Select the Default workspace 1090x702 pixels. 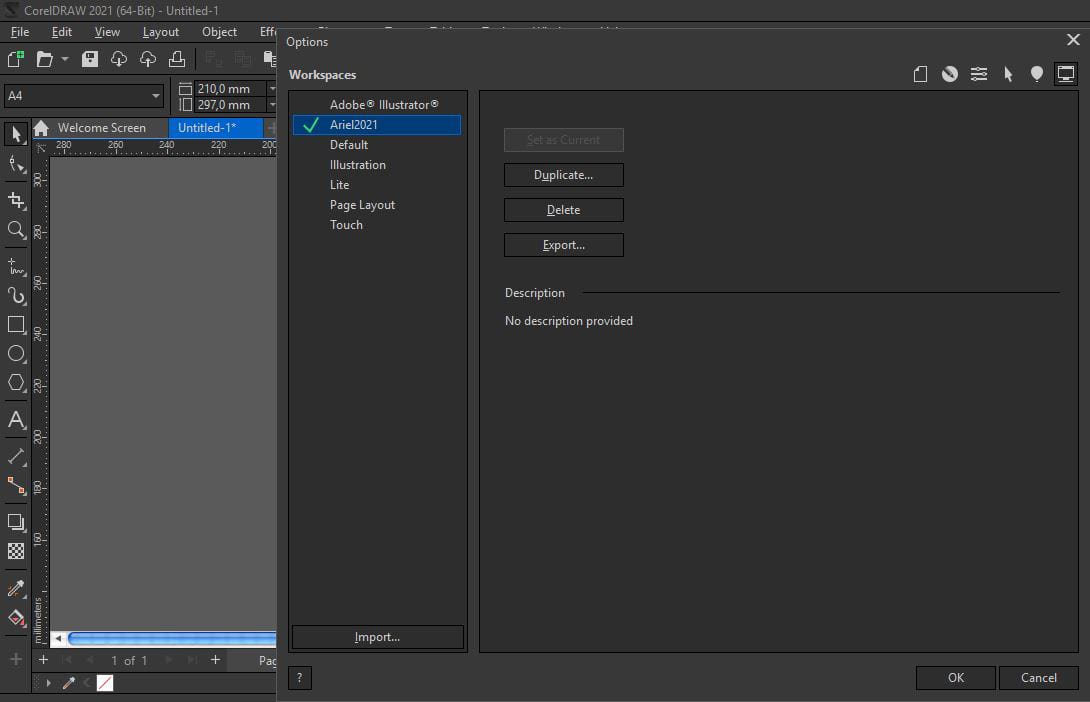pyautogui.click(x=377, y=145)
